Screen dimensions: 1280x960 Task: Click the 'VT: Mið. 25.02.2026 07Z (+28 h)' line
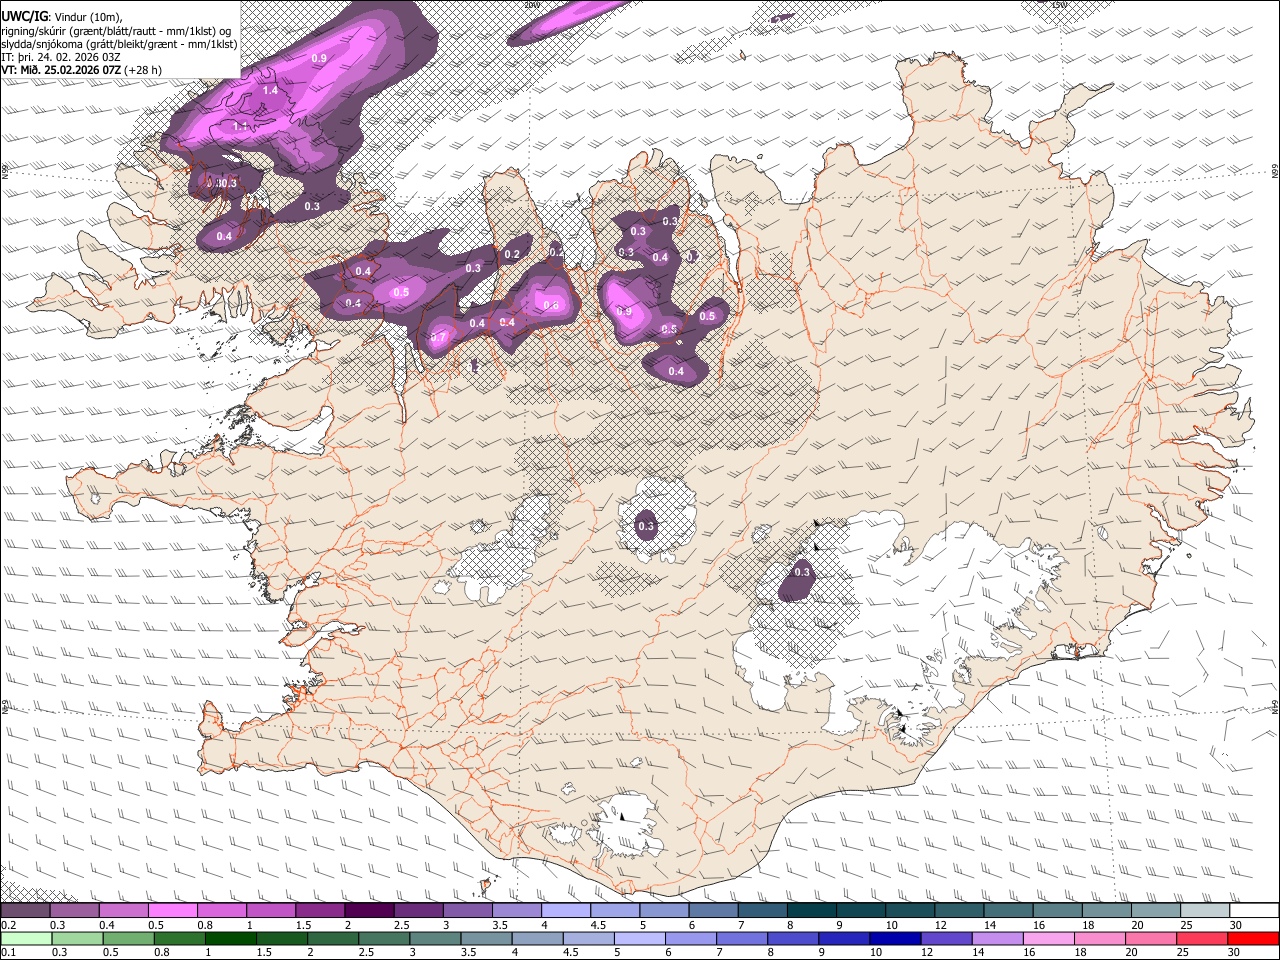click(82, 70)
